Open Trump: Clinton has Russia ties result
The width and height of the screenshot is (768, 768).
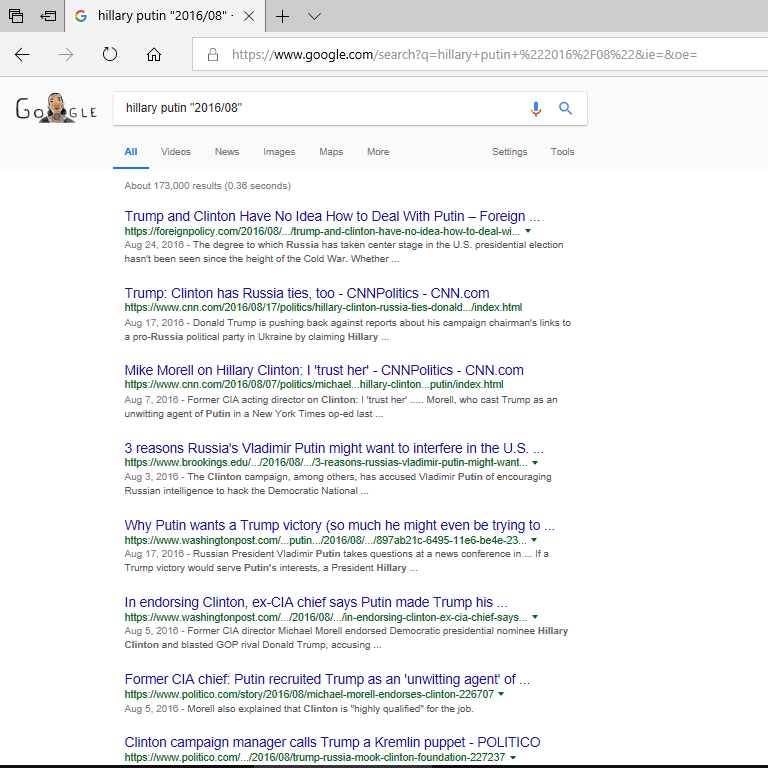pyautogui.click(x=307, y=293)
